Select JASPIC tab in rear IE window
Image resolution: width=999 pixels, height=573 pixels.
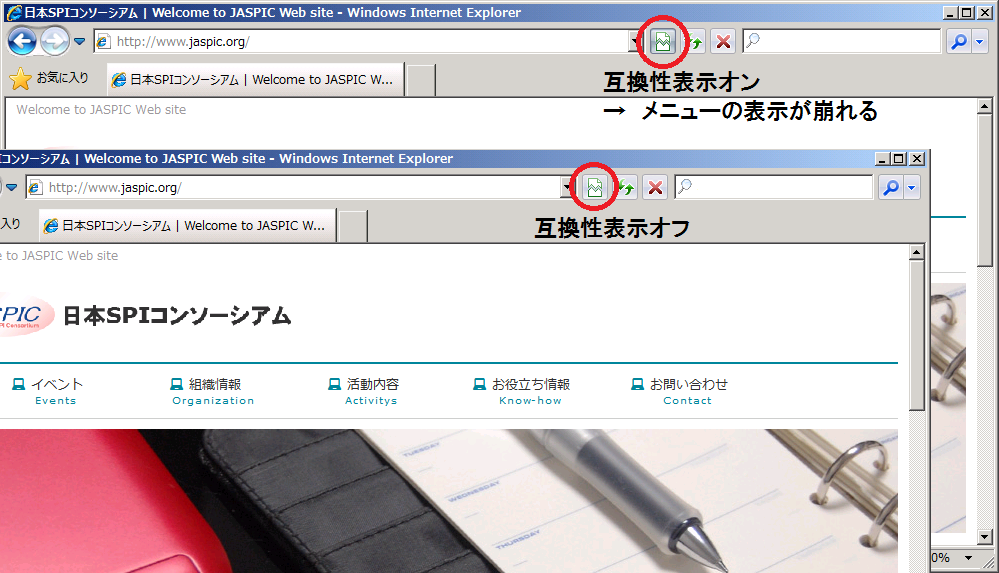coord(255,80)
